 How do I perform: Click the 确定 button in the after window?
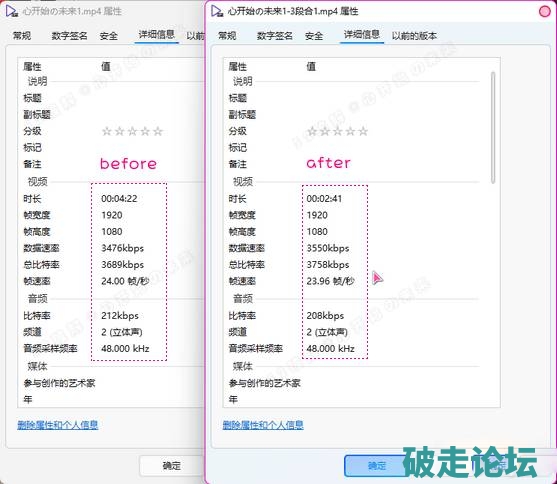(377, 466)
